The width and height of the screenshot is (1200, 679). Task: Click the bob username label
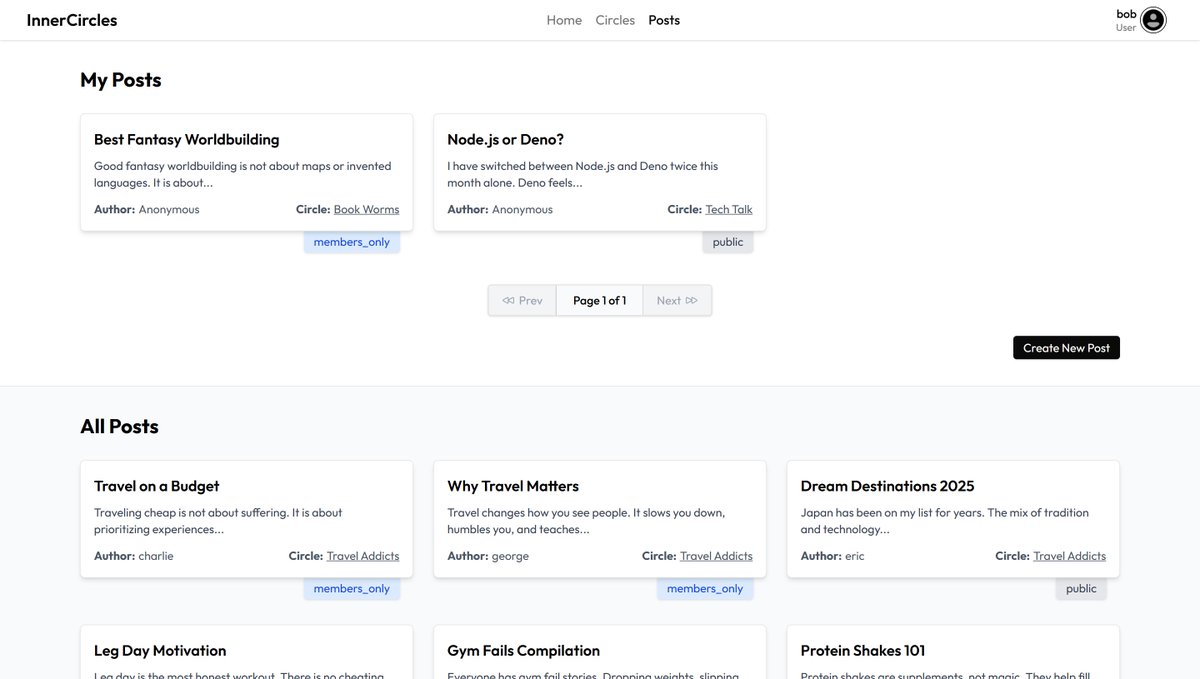(1127, 14)
